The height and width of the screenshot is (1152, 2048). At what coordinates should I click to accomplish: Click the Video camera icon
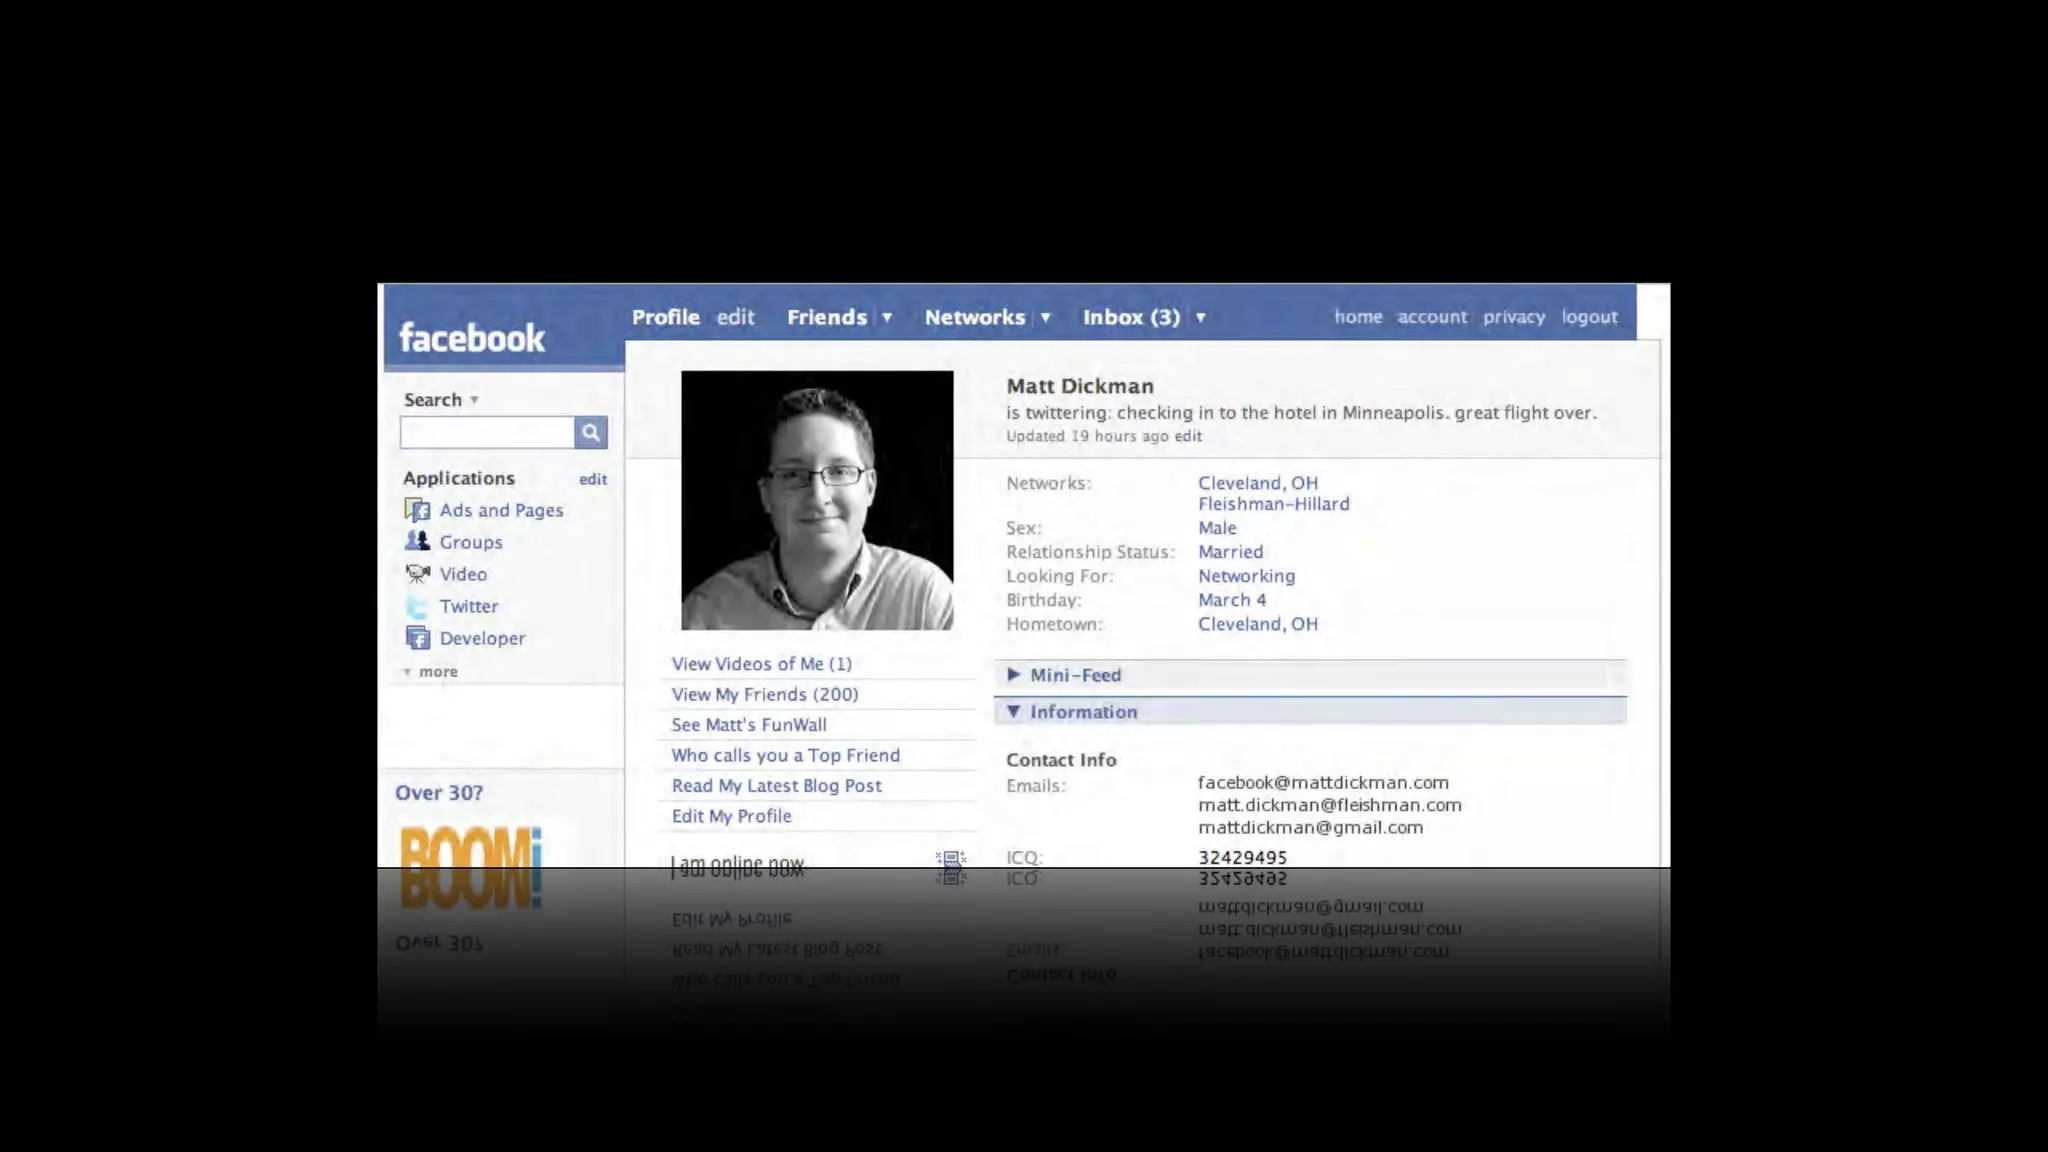417,574
